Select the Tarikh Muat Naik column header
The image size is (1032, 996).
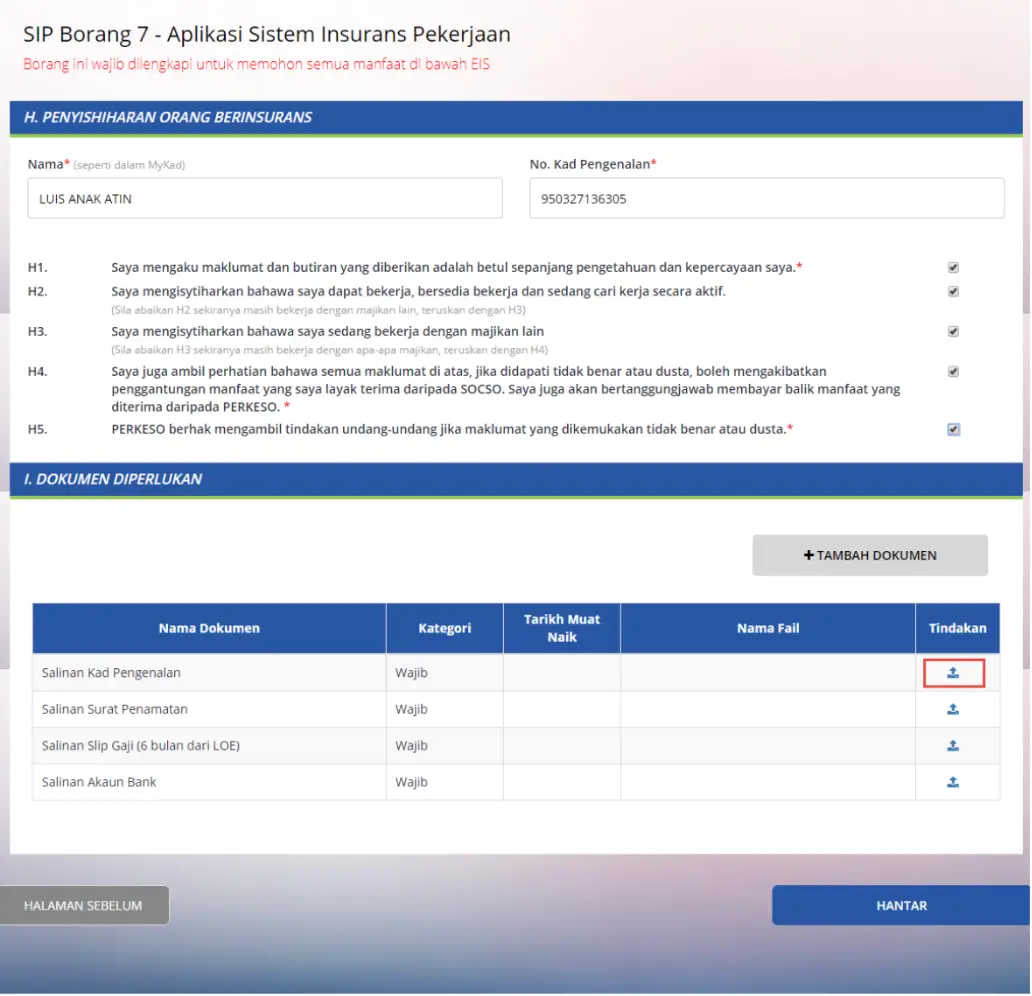(562, 628)
